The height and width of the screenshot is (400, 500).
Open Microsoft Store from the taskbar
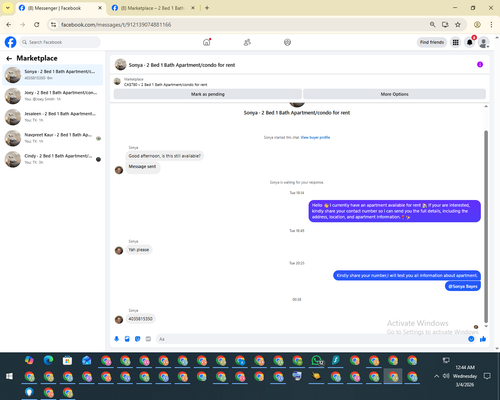(x=67, y=360)
